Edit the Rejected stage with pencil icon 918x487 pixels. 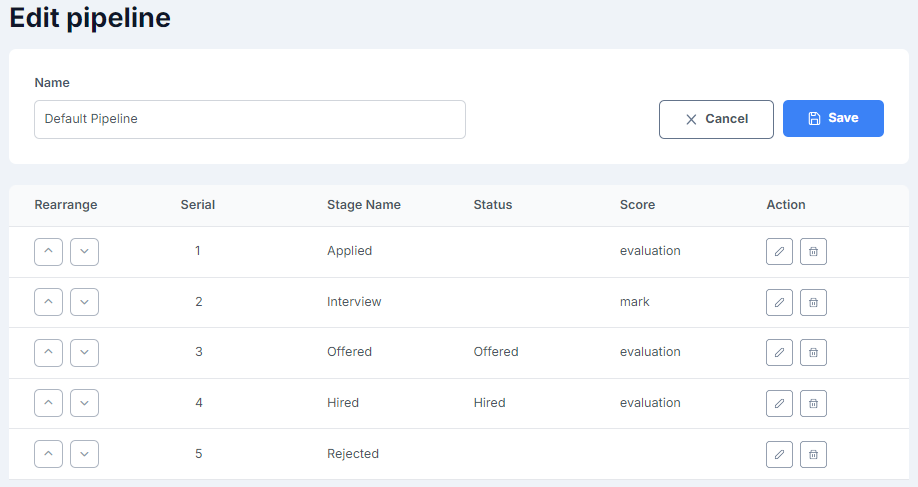[x=779, y=454]
